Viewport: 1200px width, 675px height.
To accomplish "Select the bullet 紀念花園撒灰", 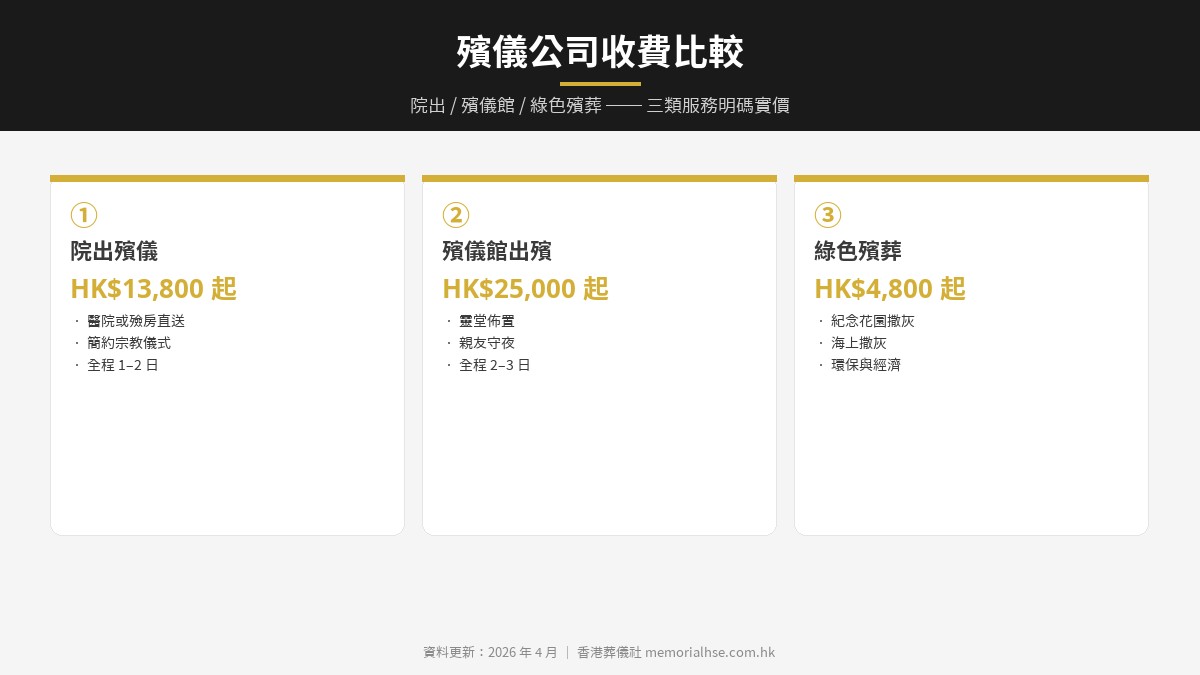I will [873, 321].
